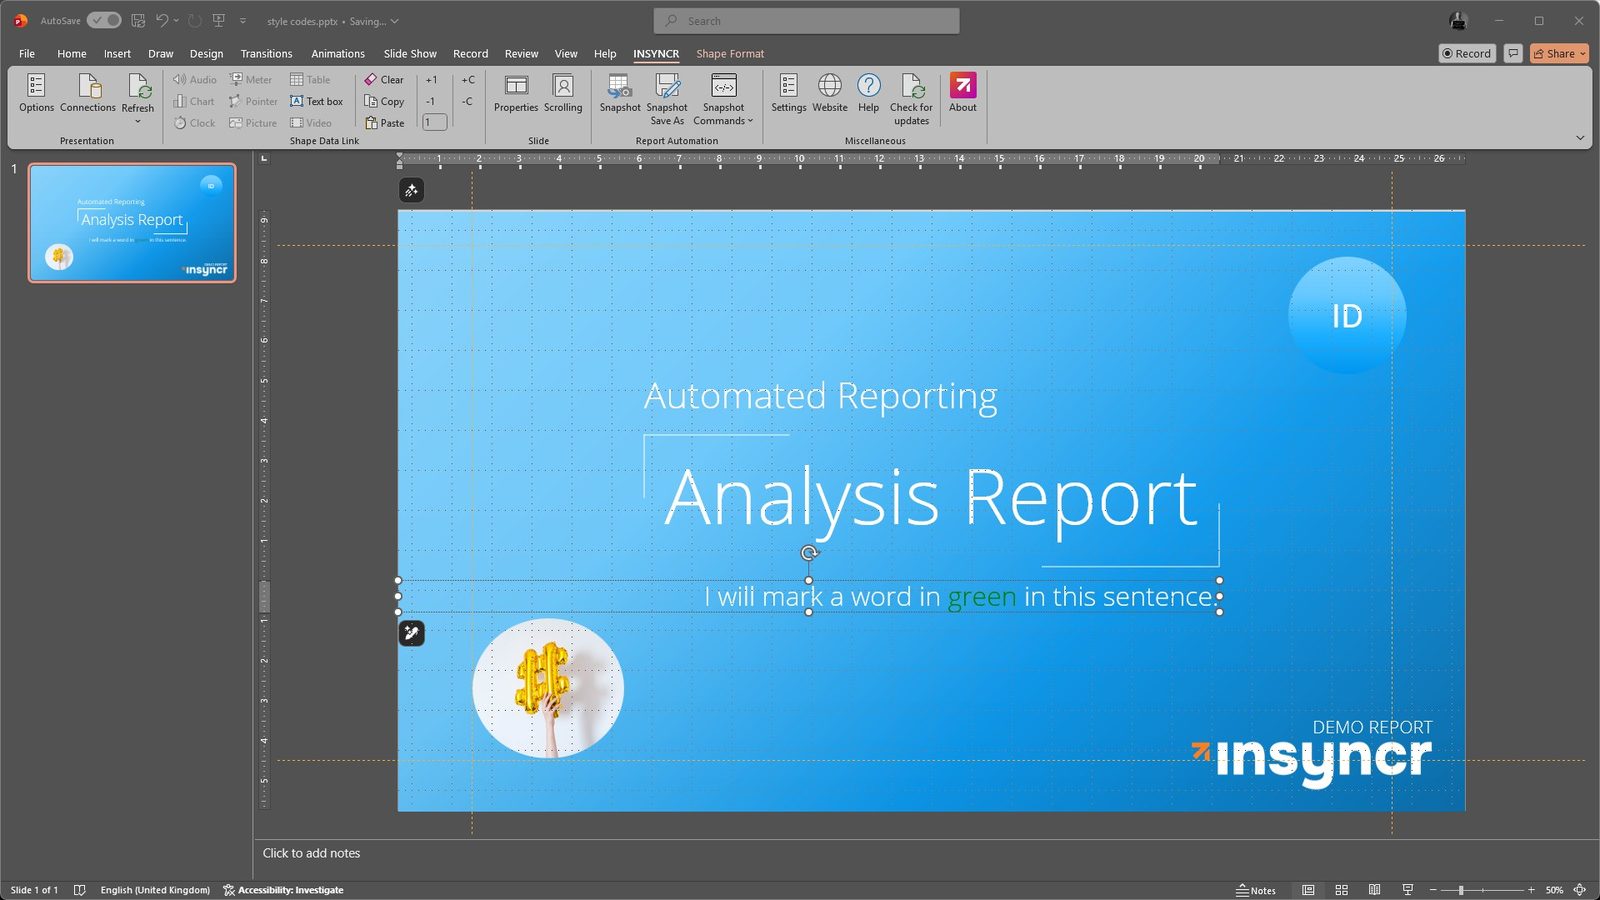Insert a data-linked Text box
The image size is (1600, 900).
316,101
